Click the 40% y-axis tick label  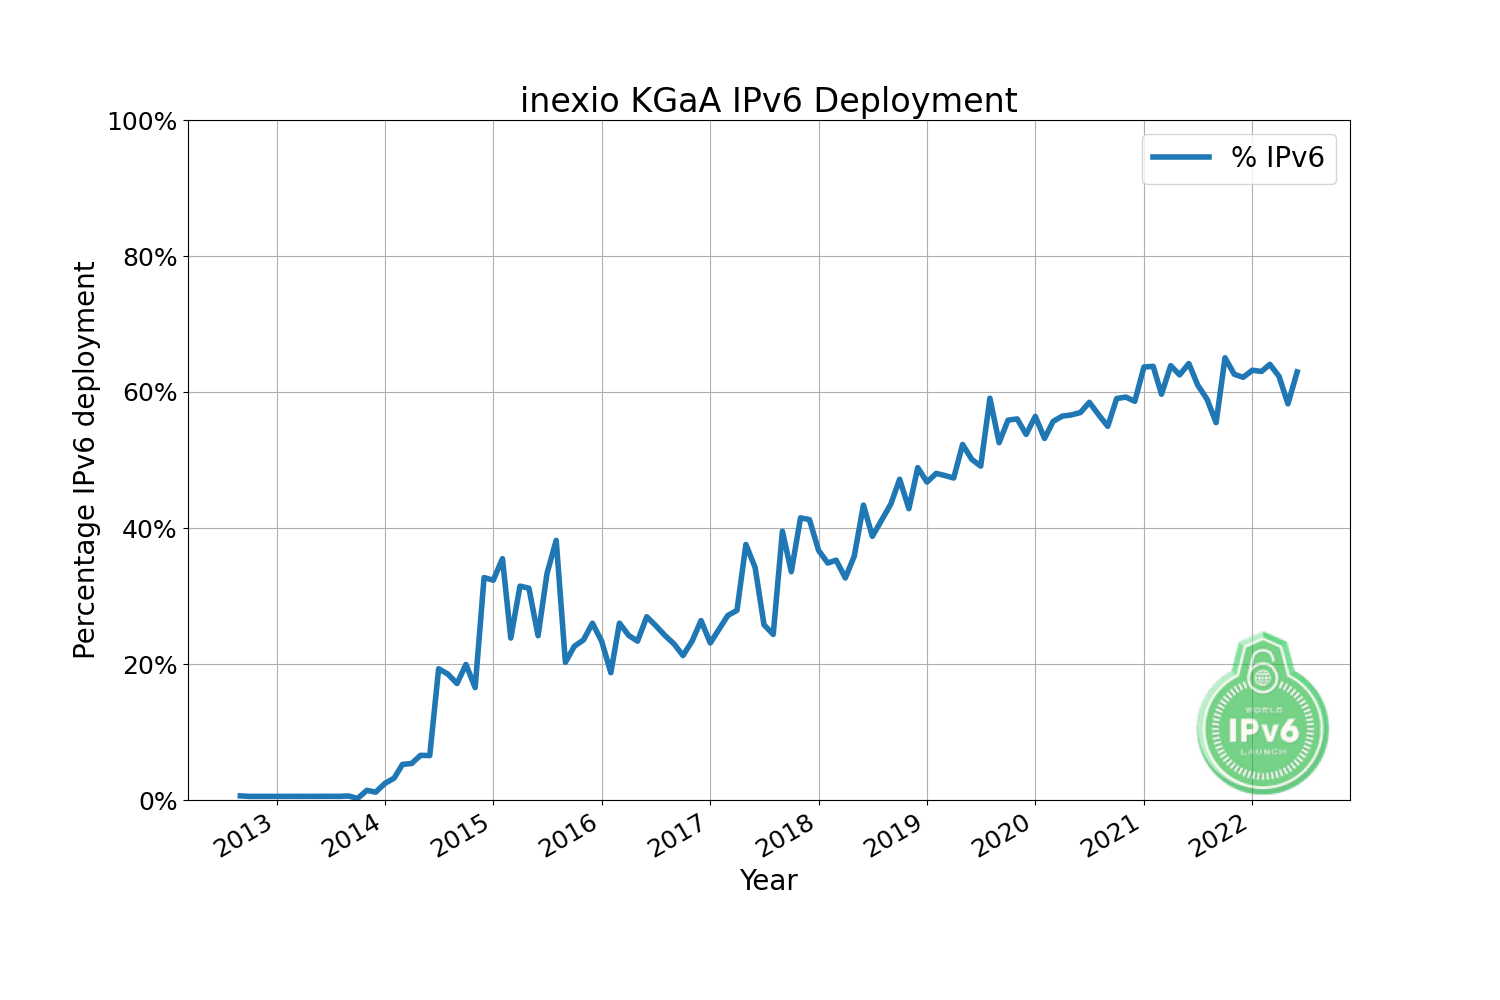pyautogui.click(x=149, y=529)
